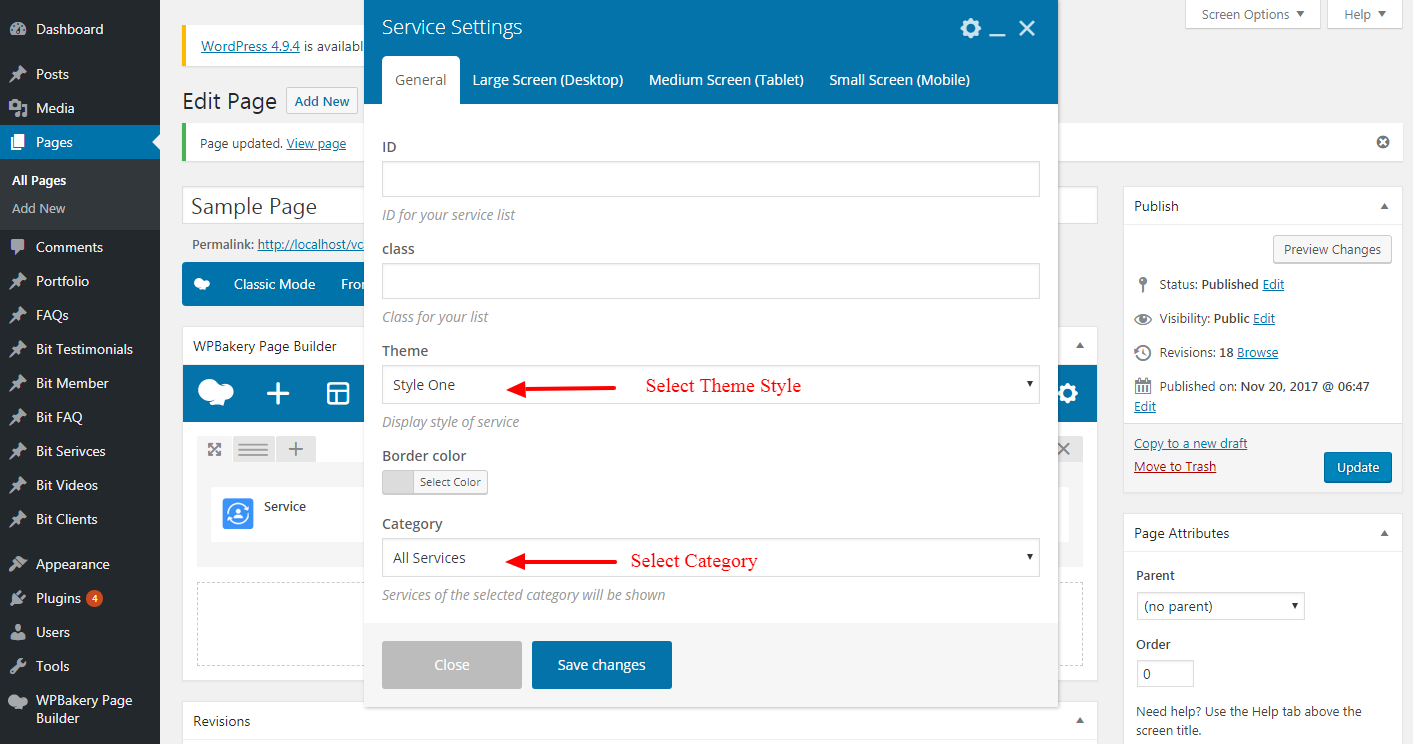
Task: Open the Border color Select Color picker
Action: tap(435, 482)
